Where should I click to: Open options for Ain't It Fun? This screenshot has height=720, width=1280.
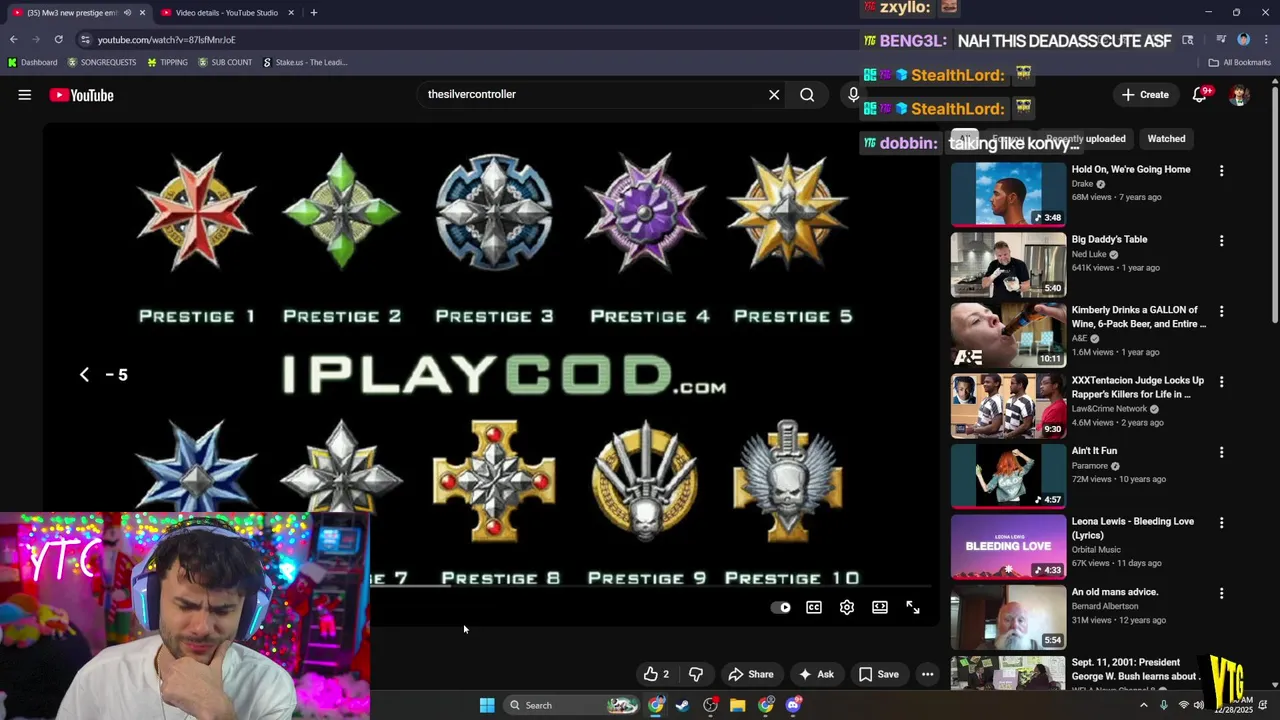coord(1221,453)
